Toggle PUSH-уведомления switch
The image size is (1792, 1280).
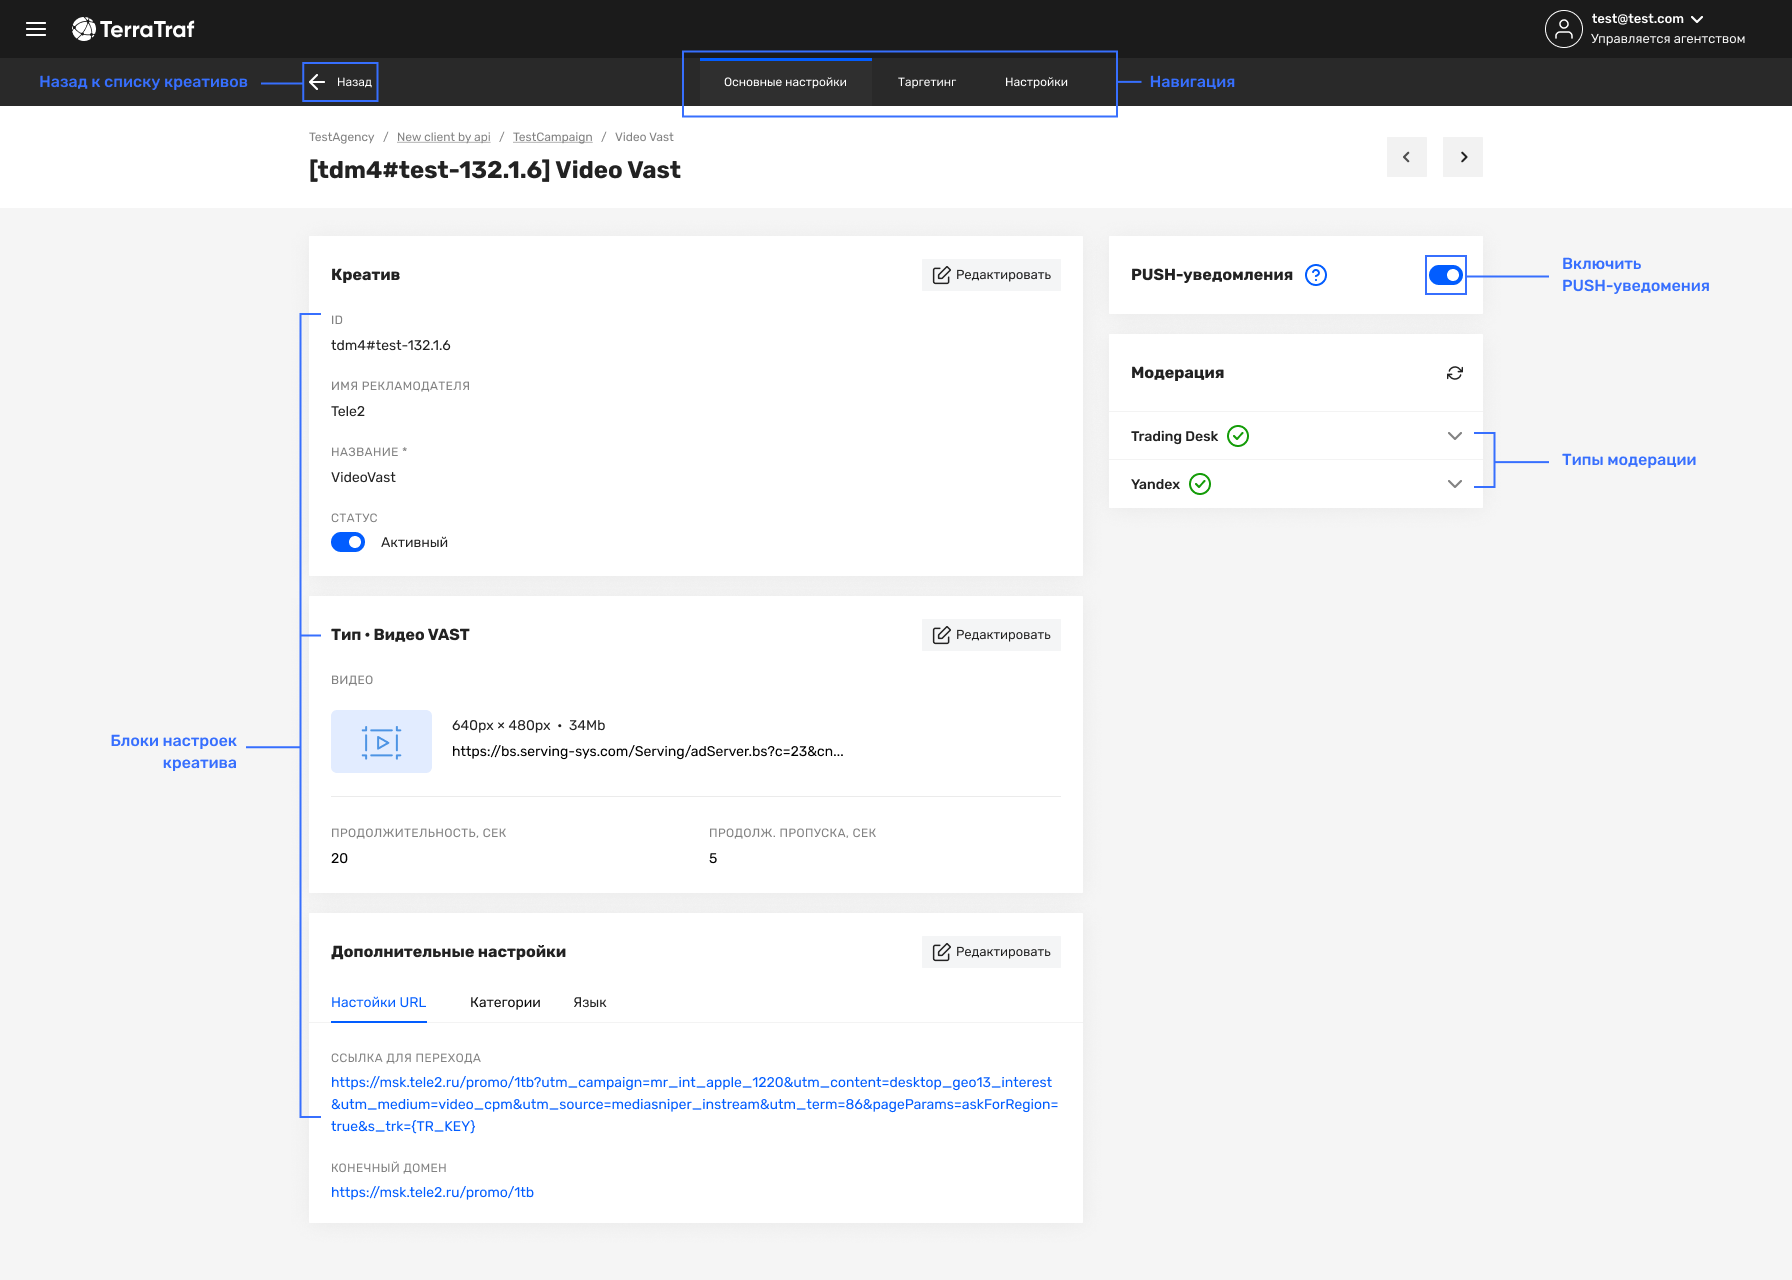[1445, 275]
